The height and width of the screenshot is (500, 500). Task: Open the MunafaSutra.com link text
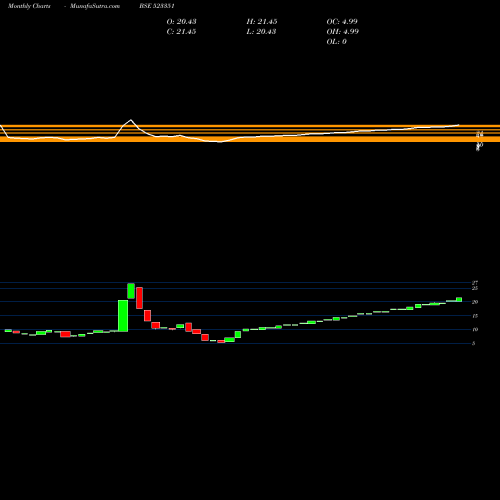coord(95,6)
